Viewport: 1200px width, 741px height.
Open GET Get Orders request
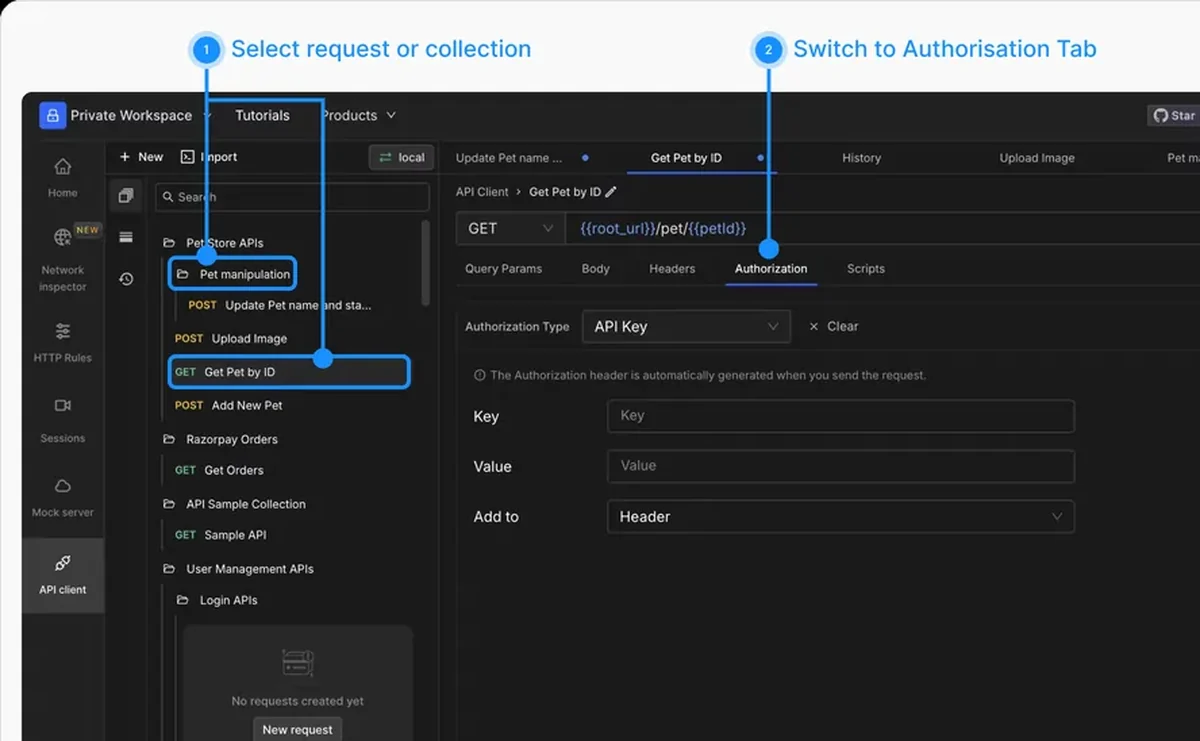[219, 470]
